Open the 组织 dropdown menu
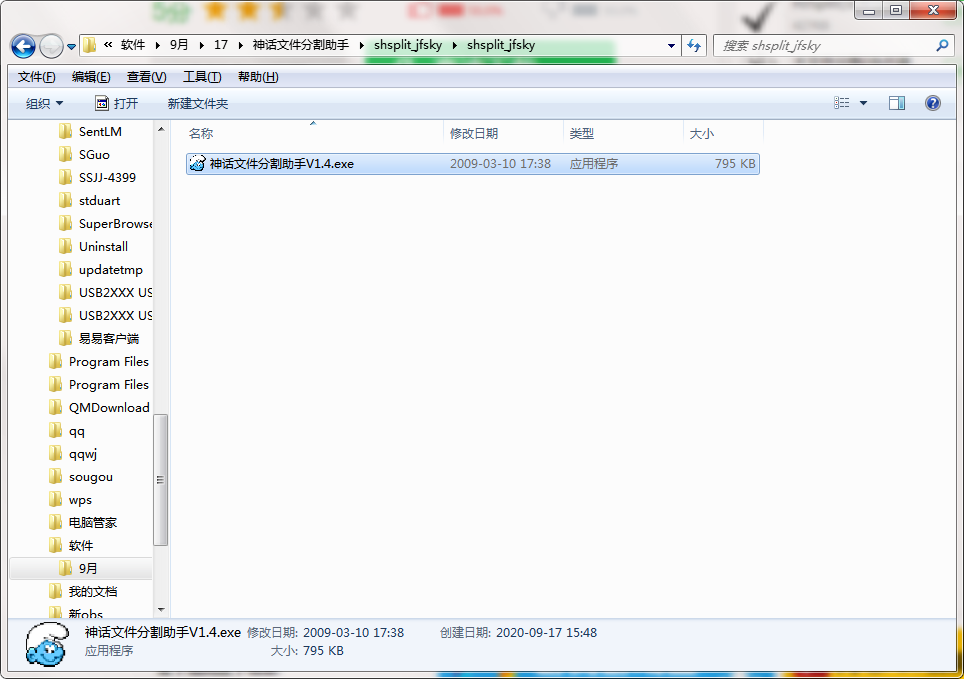 pyautogui.click(x=44, y=103)
